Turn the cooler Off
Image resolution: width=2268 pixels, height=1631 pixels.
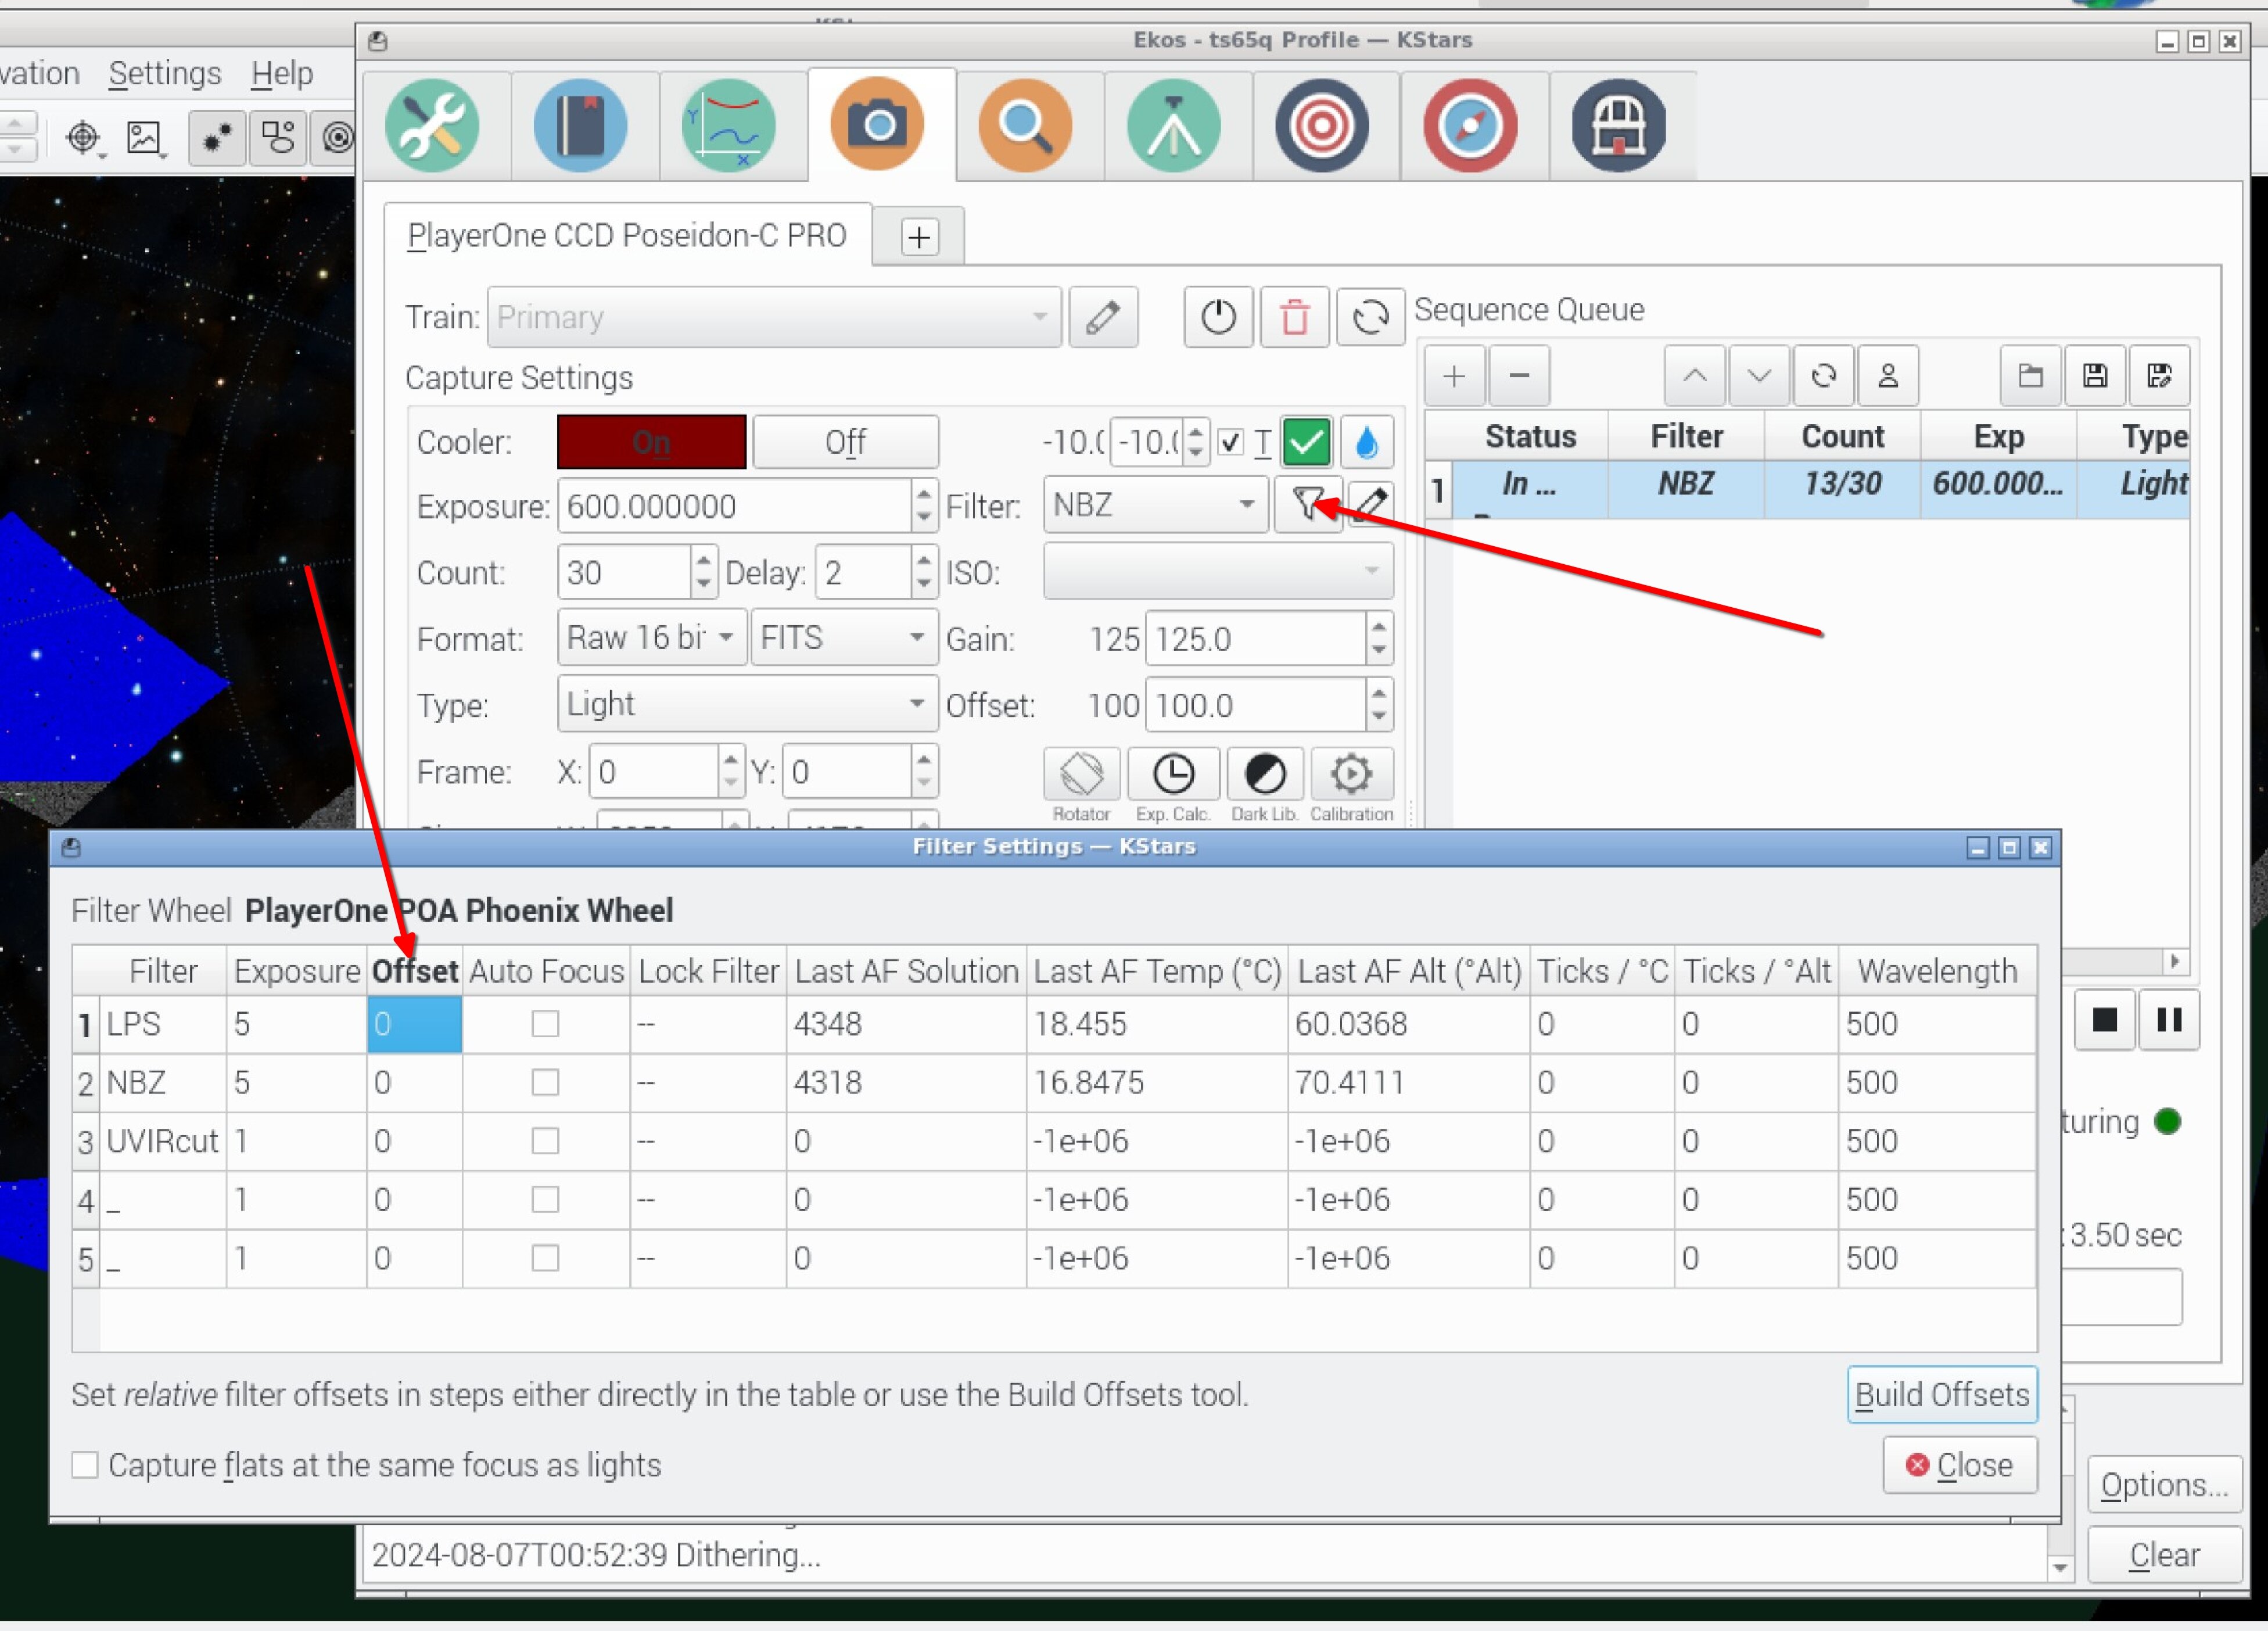coord(845,442)
